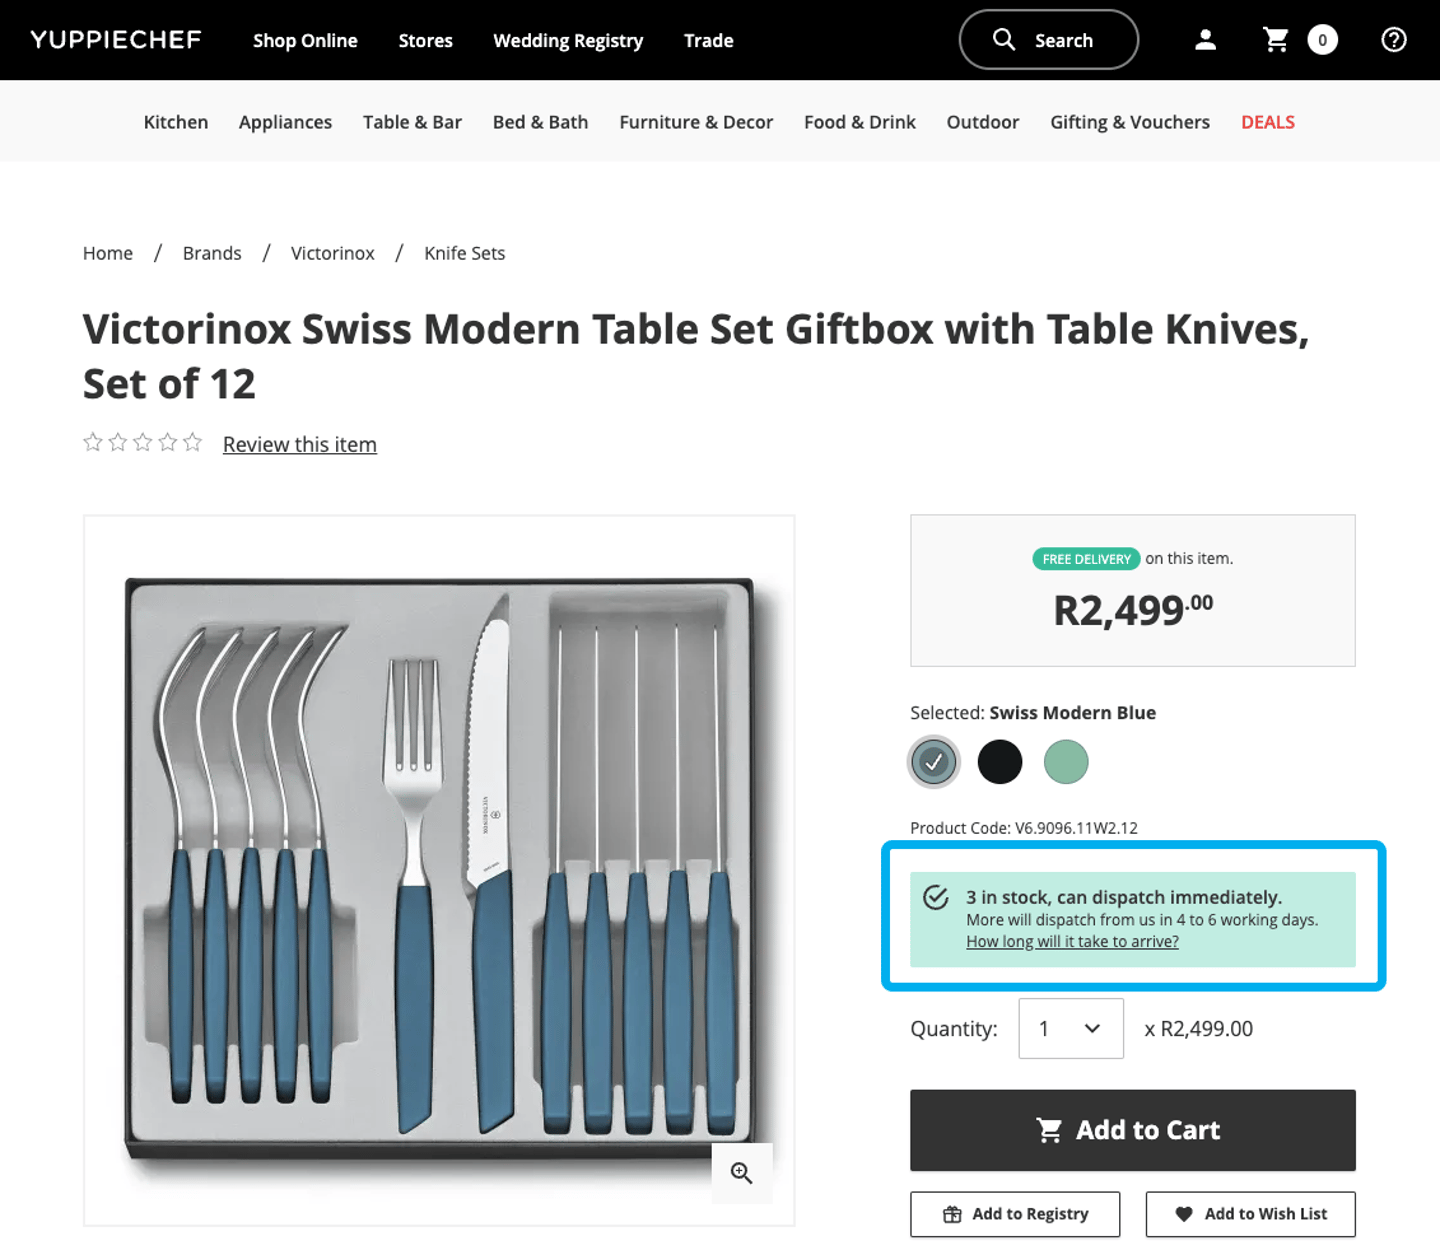Switch to the Table & Bar category

pos(412,121)
